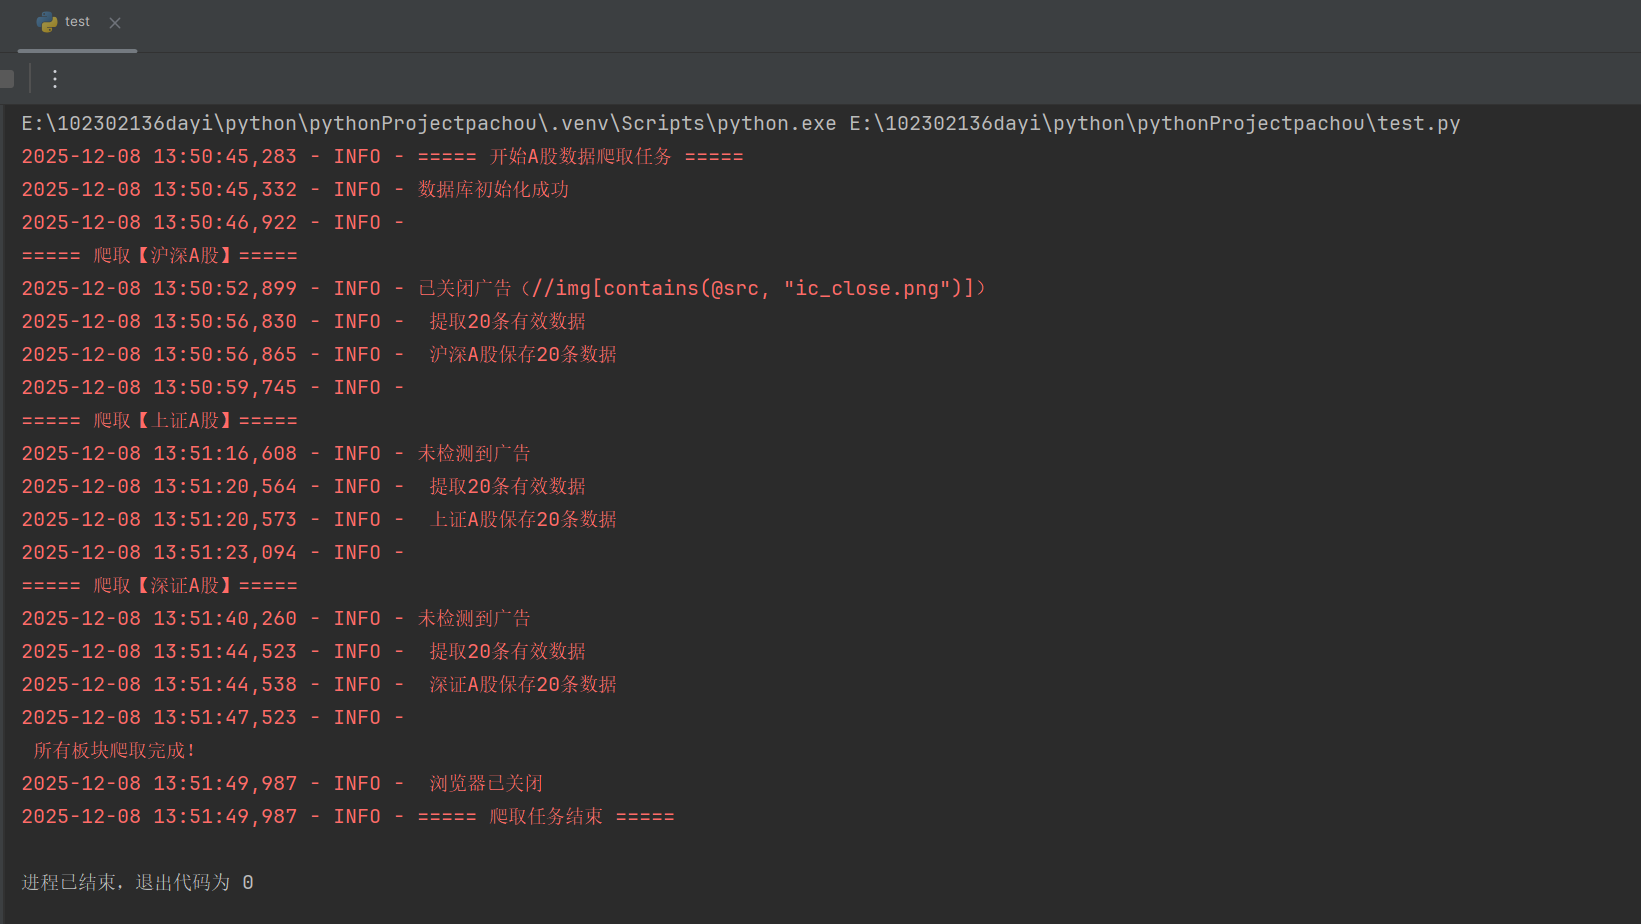Click the python.exe interpreter path in console
The image size is (1641, 924).
pos(429,123)
